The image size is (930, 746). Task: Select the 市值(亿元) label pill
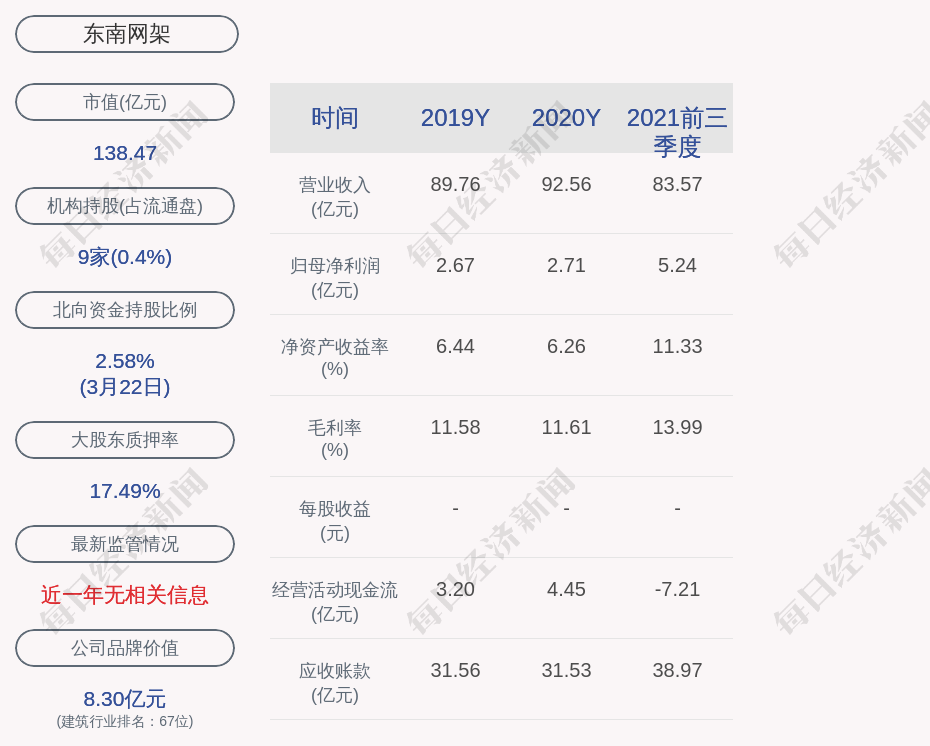125,102
